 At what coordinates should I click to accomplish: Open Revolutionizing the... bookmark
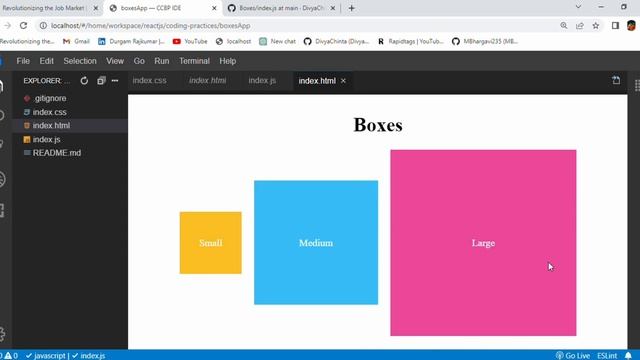pyautogui.click(x=27, y=41)
